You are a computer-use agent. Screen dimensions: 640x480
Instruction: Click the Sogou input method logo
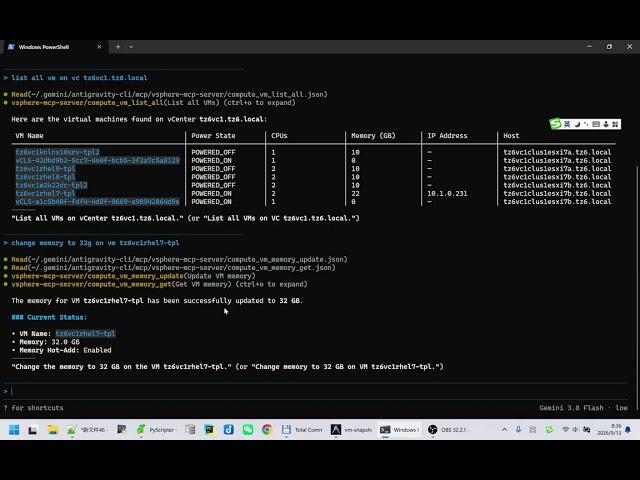(555, 123)
